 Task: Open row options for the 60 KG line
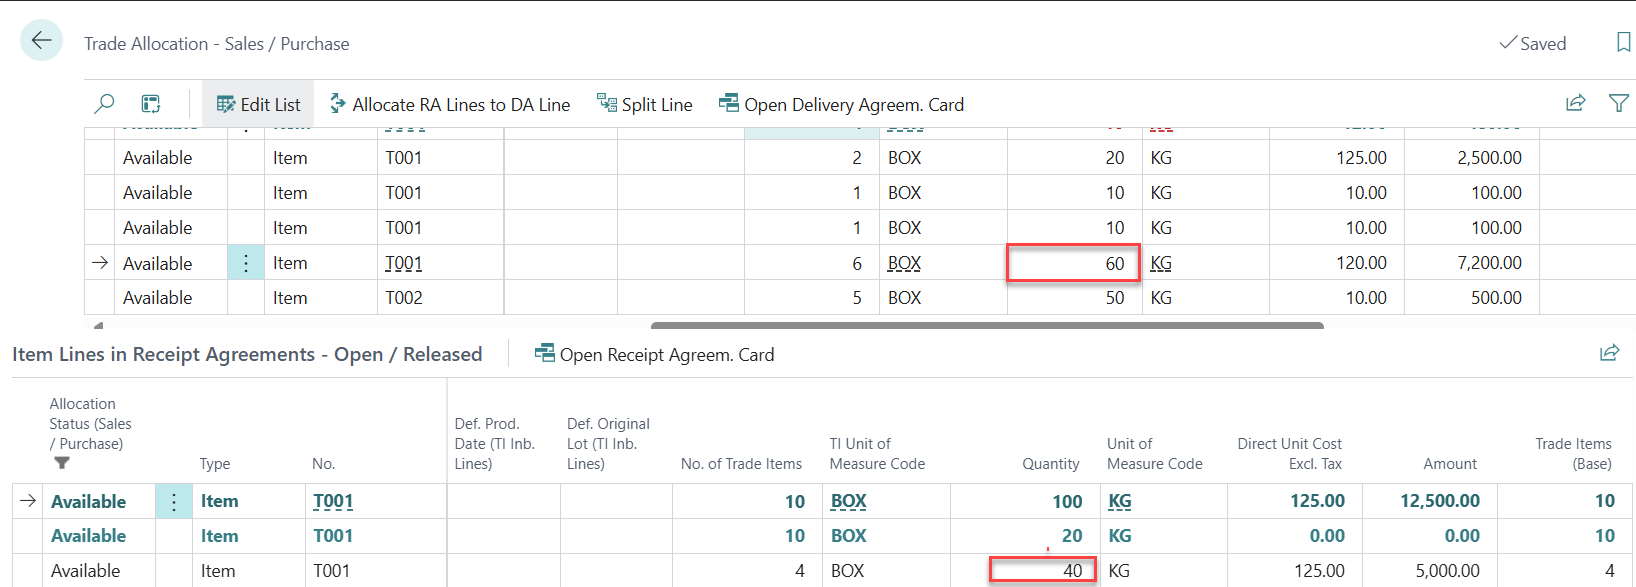coord(246,263)
